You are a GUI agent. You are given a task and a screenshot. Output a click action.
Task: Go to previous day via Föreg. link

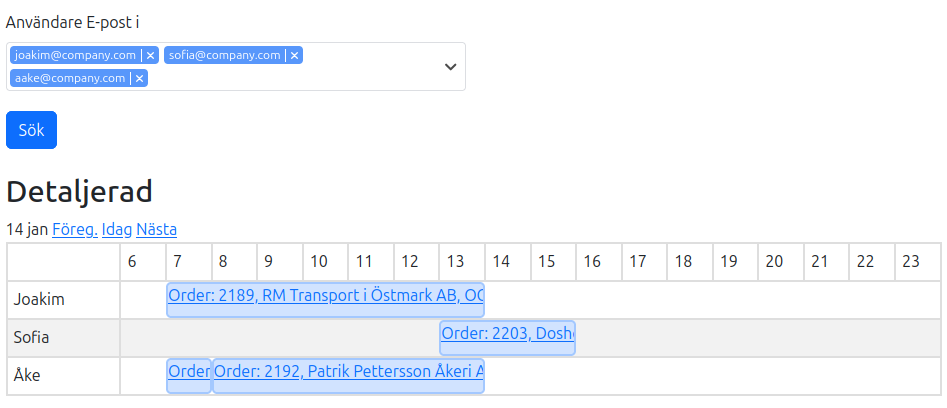point(75,230)
